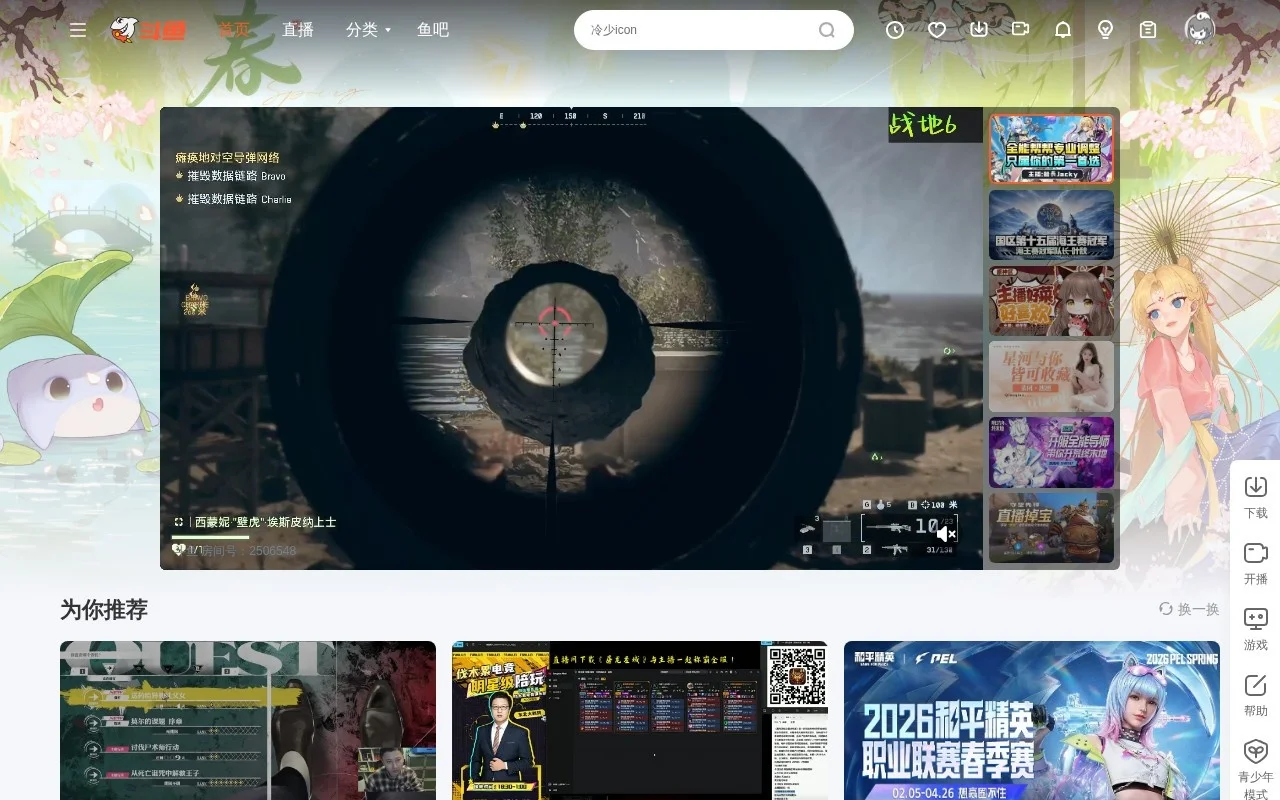Expand the 分类 dropdown in navigation
The image size is (1280, 800).
click(x=368, y=30)
